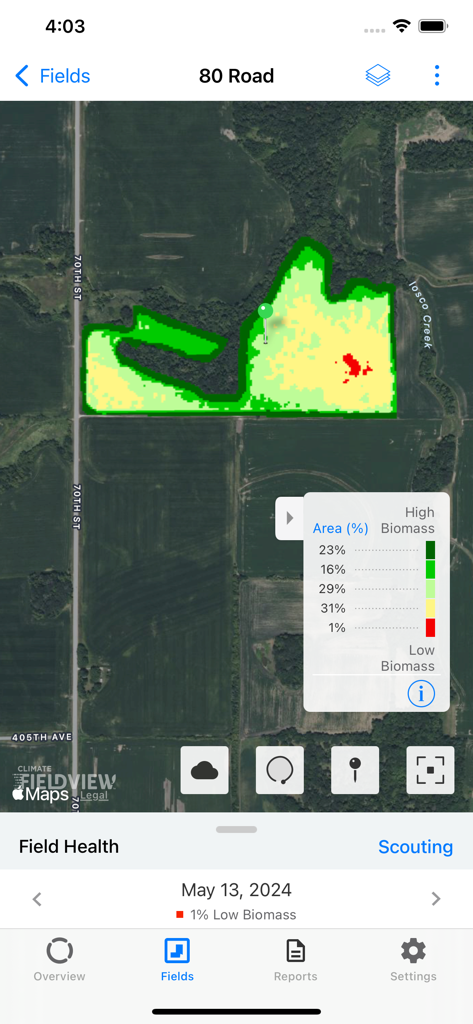Tap the battery status icon
This screenshot has width=473, height=1024.
(433, 26)
